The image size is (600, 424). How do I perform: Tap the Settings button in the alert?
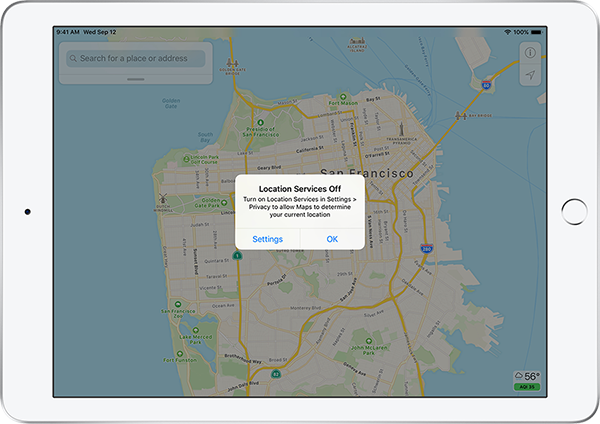267,239
